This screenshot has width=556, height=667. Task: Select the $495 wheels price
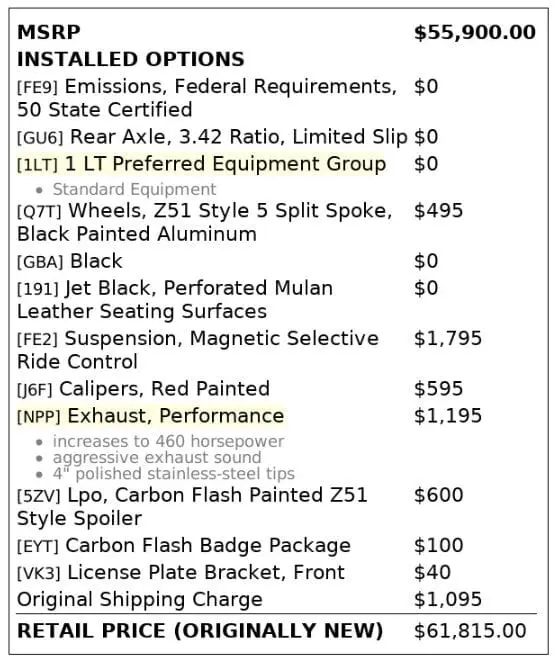pos(439,211)
